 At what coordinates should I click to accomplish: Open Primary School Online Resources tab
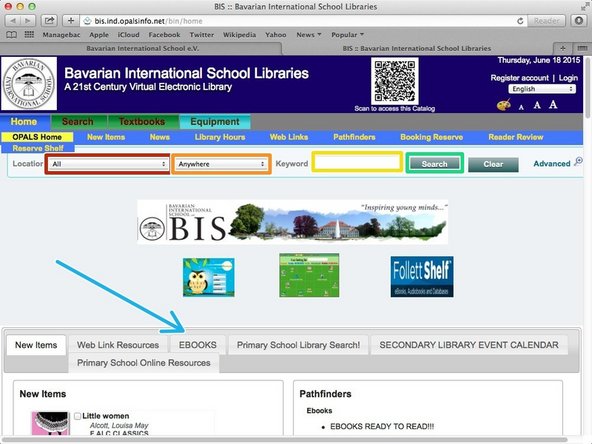click(144, 363)
